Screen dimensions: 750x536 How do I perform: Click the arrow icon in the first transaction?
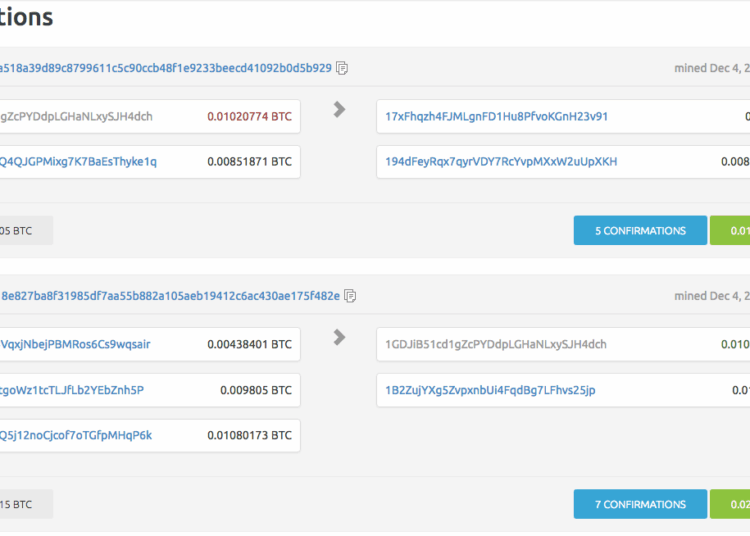339,110
